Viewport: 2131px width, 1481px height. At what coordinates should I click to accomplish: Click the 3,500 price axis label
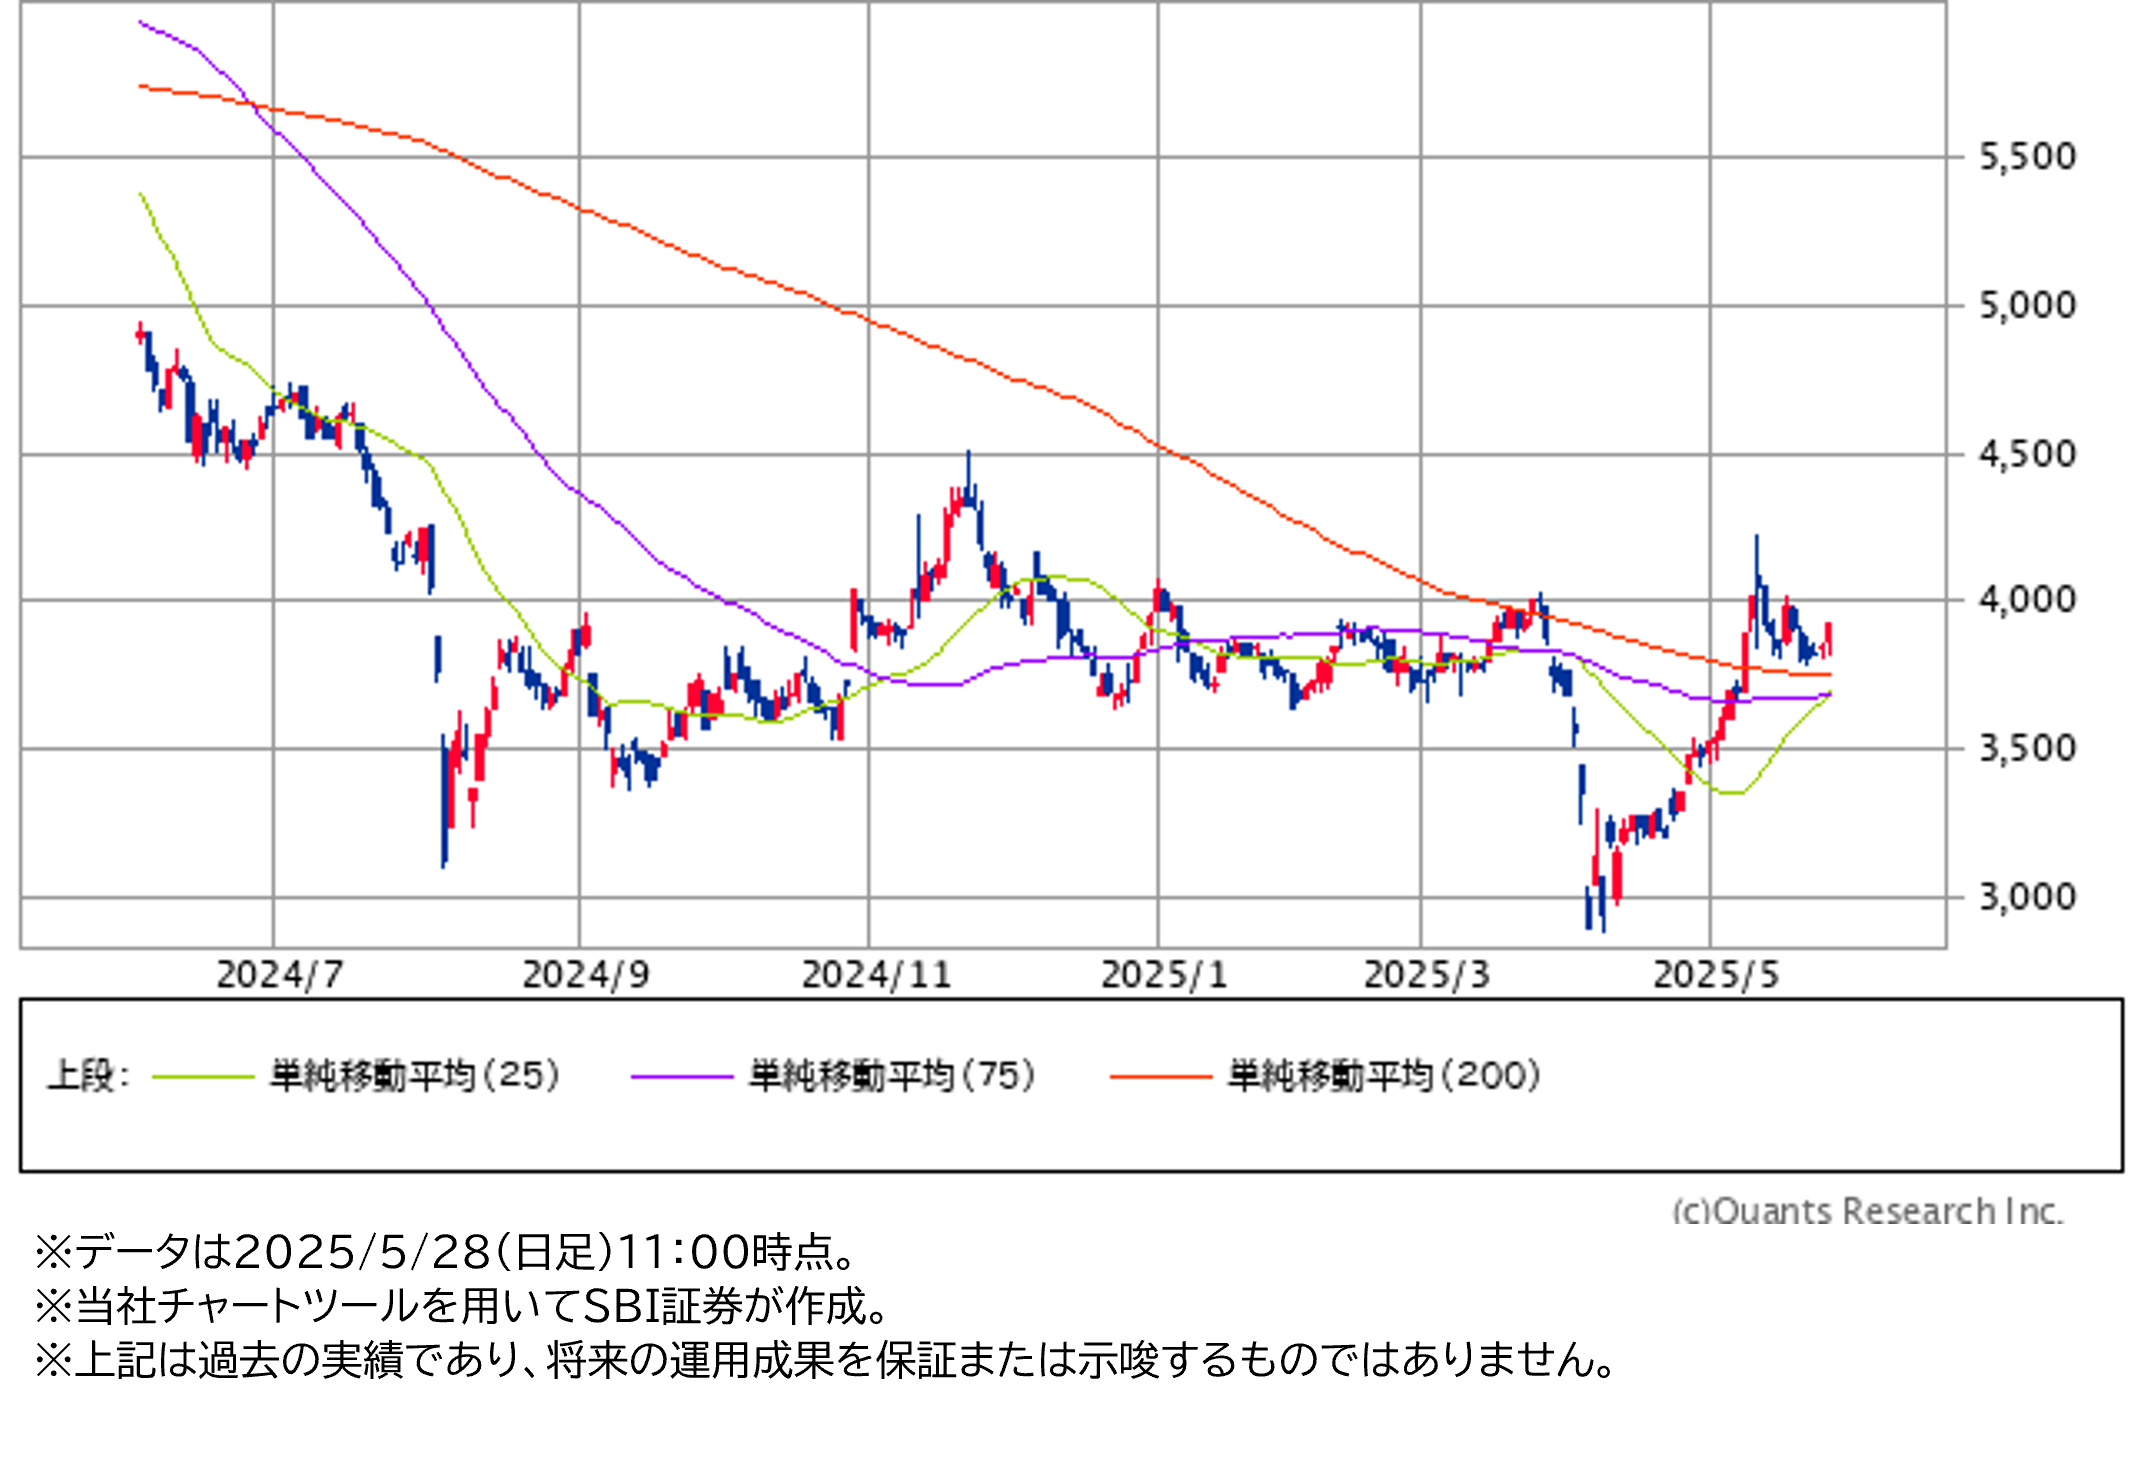(x=2027, y=749)
